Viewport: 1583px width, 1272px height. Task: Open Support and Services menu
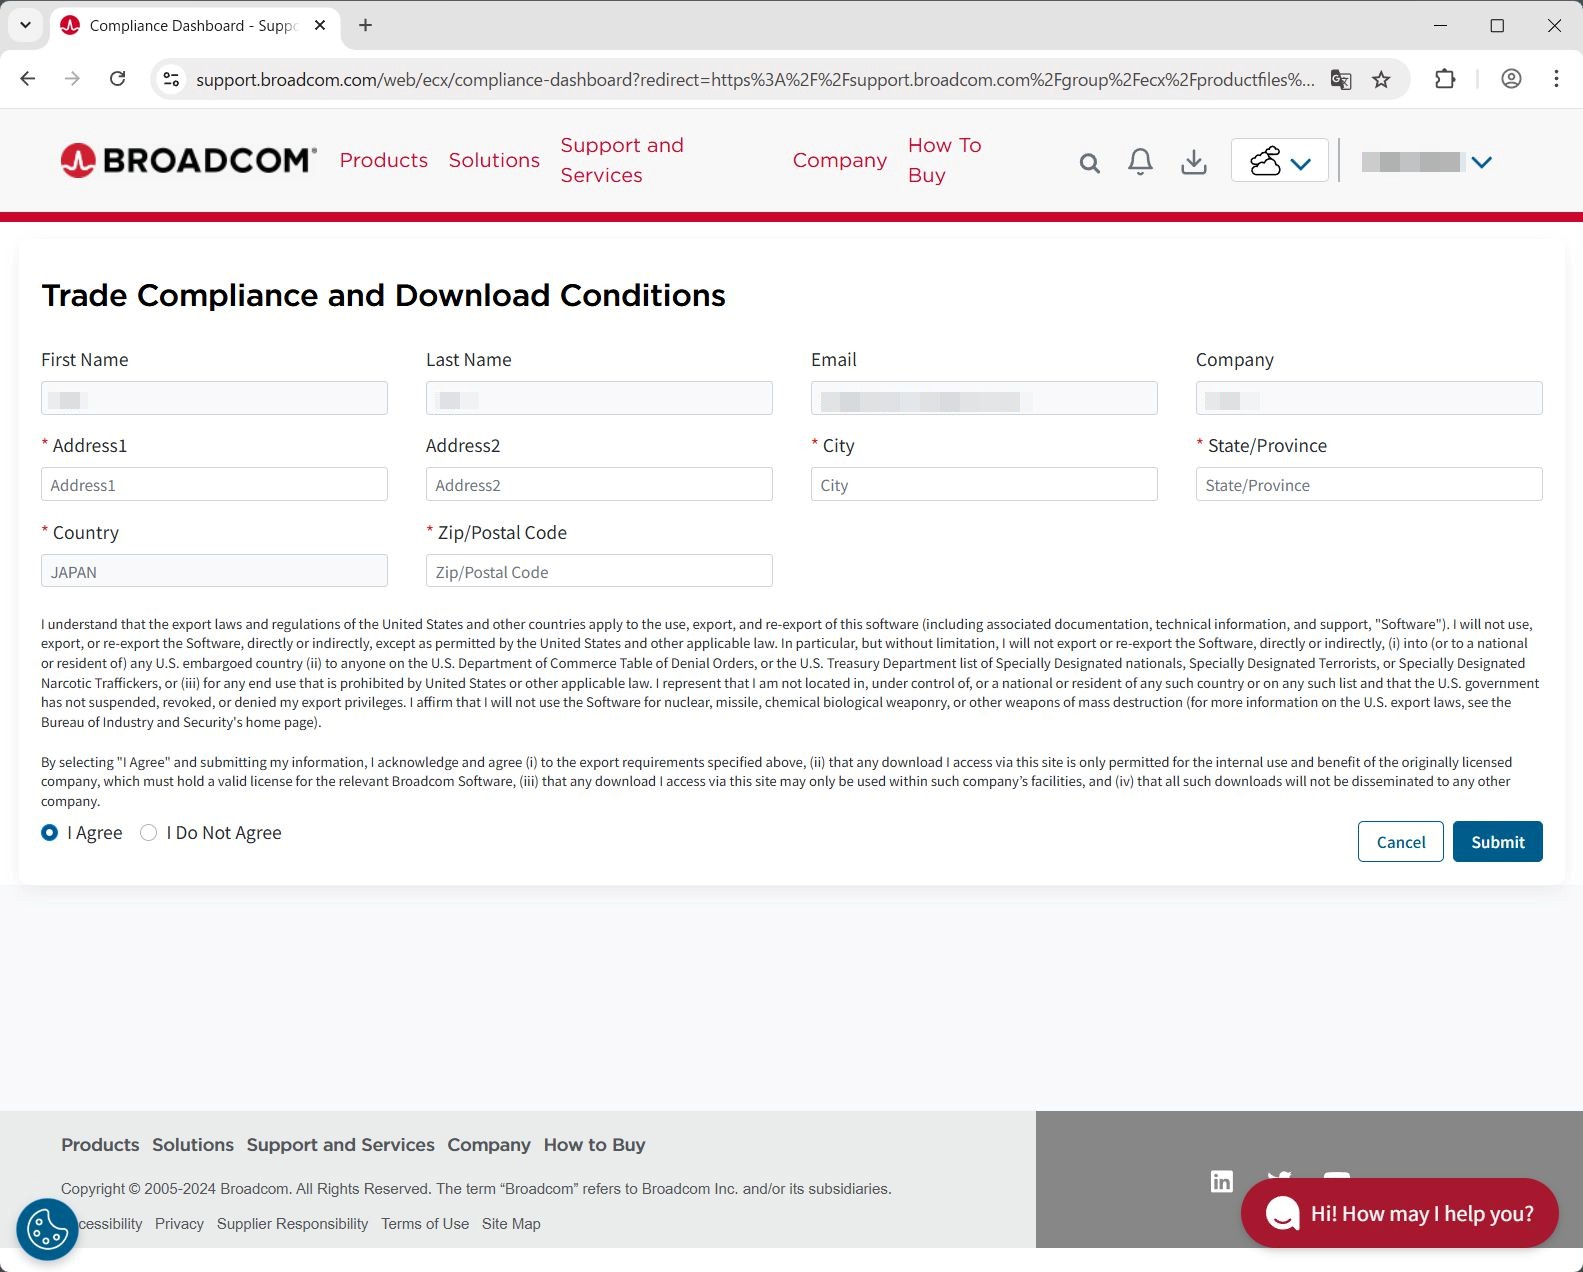point(622,160)
